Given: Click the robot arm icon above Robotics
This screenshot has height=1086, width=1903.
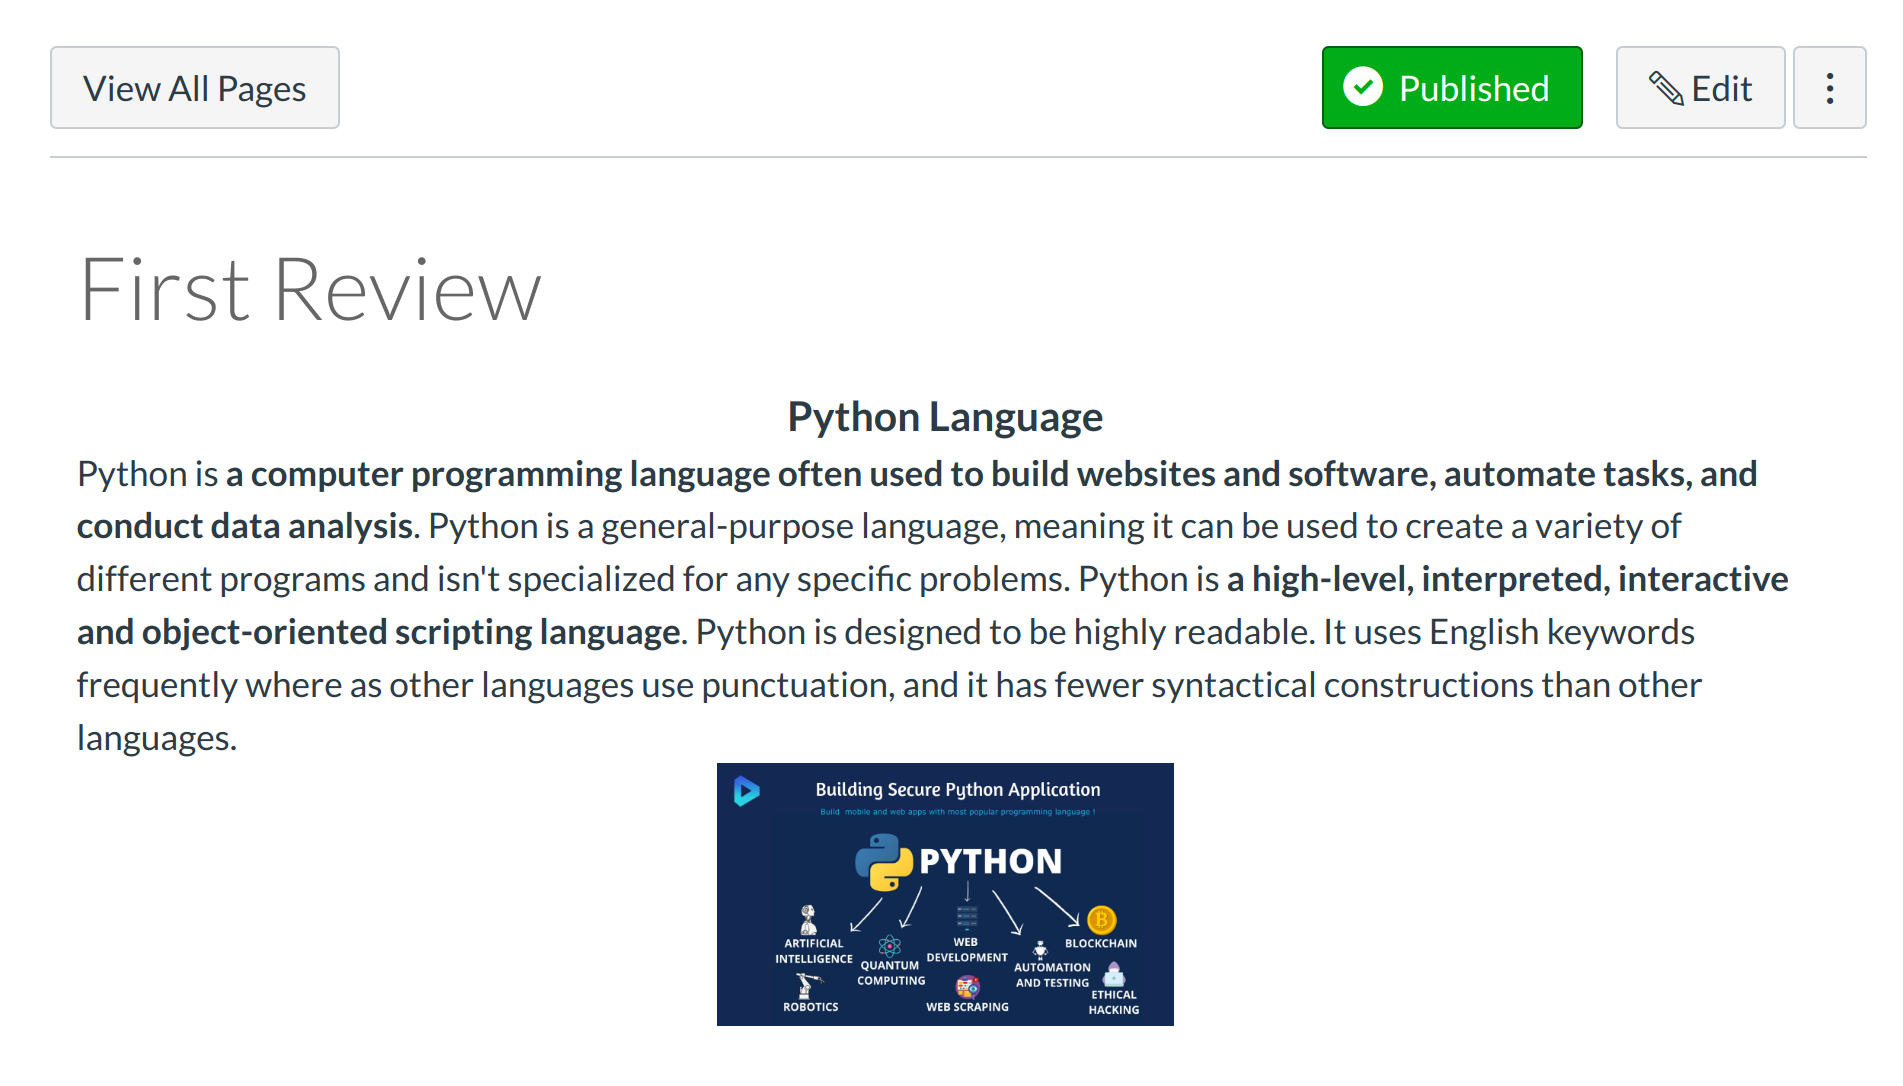Looking at the screenshot, I should 807,985.
